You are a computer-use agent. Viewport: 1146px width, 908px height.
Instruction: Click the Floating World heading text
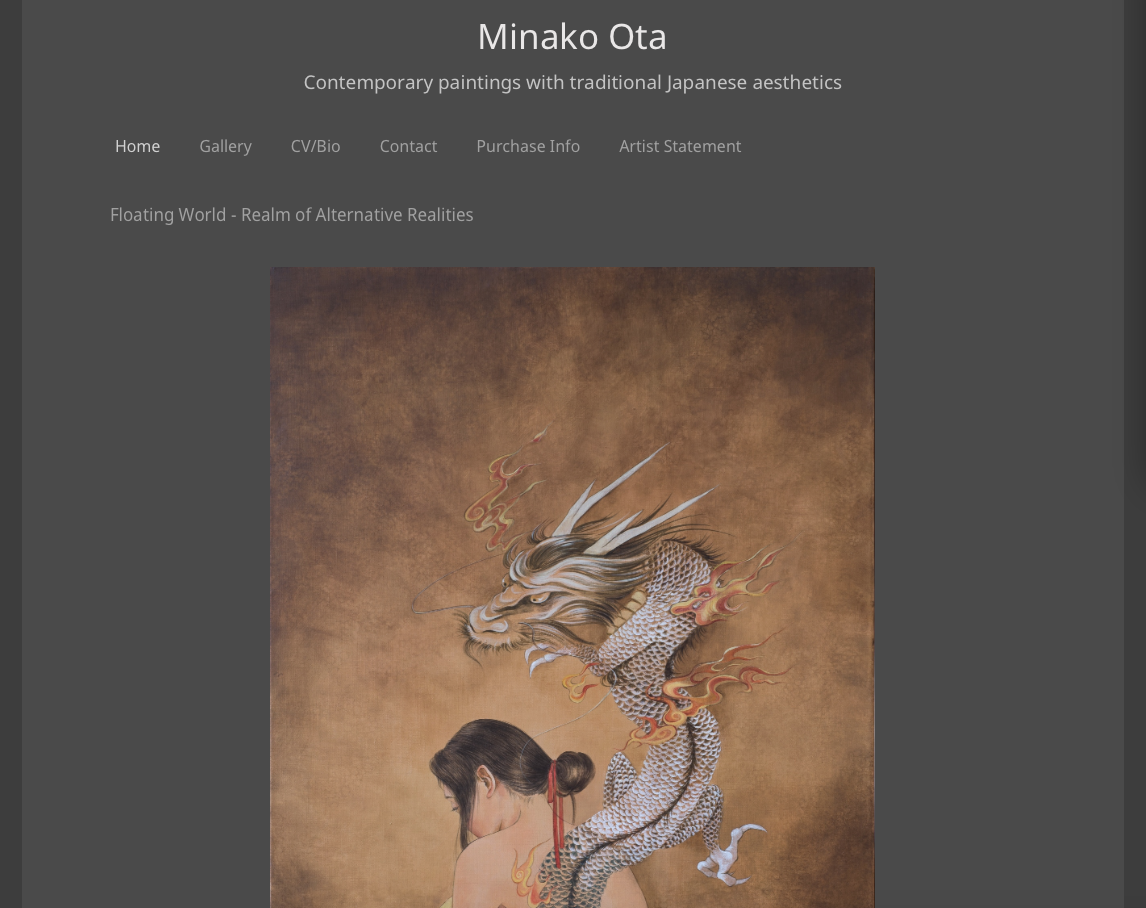(292, 215)
